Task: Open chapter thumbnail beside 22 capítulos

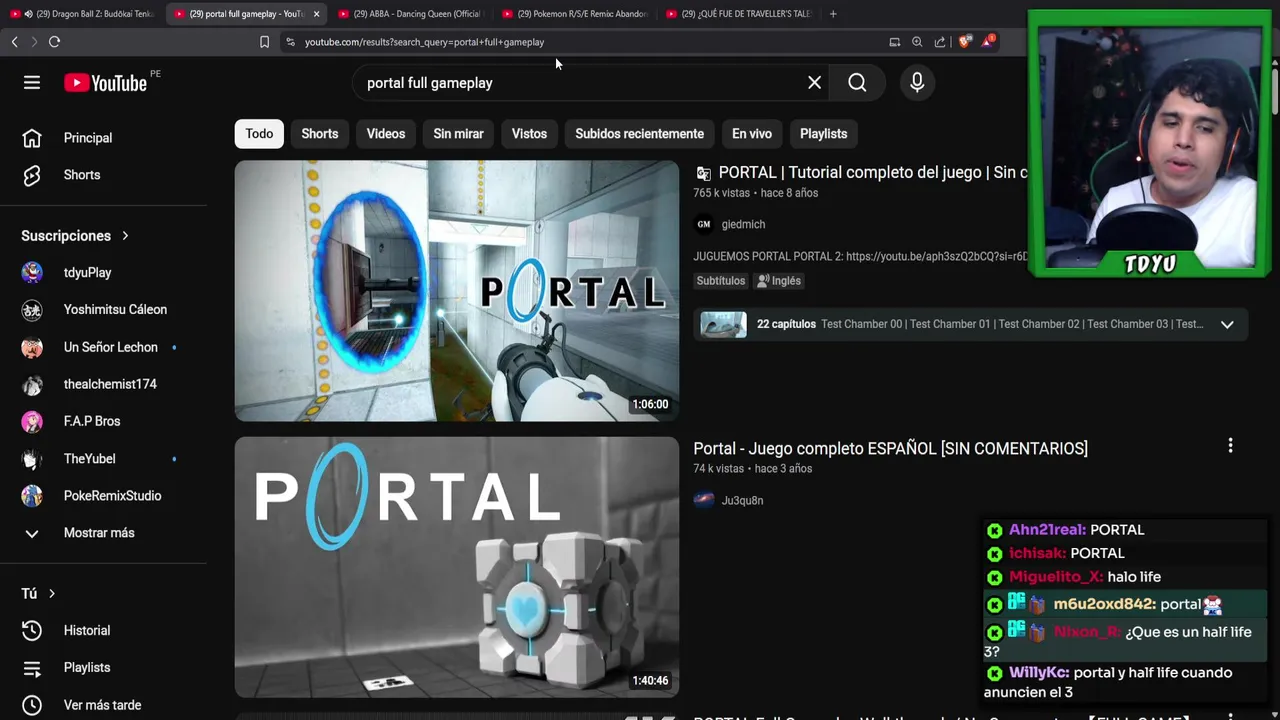Action: point(723,324)
